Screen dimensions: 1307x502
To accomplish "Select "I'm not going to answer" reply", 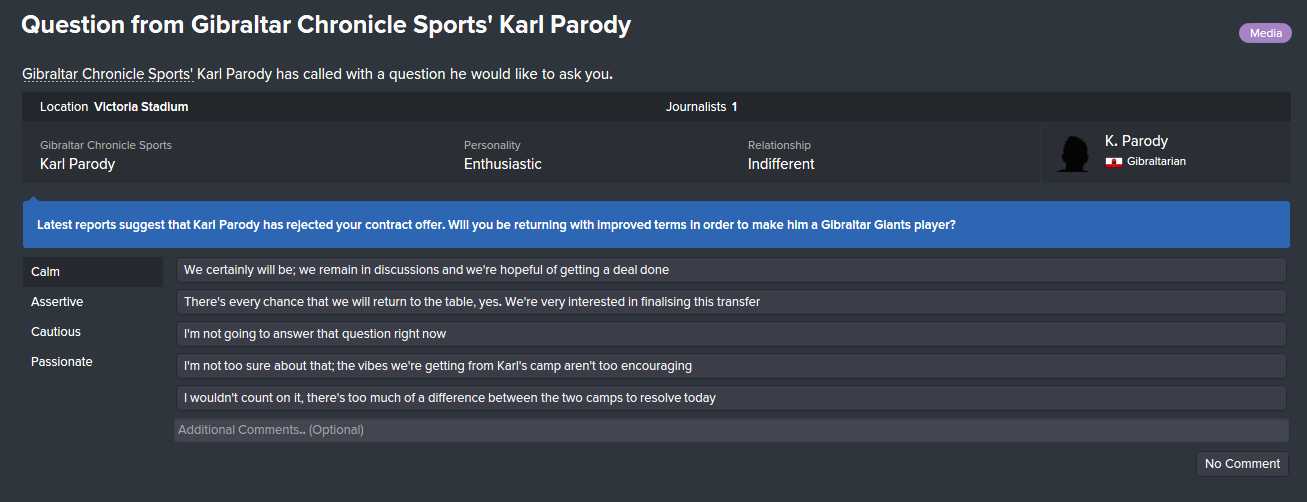I will [x=730, y=334].
